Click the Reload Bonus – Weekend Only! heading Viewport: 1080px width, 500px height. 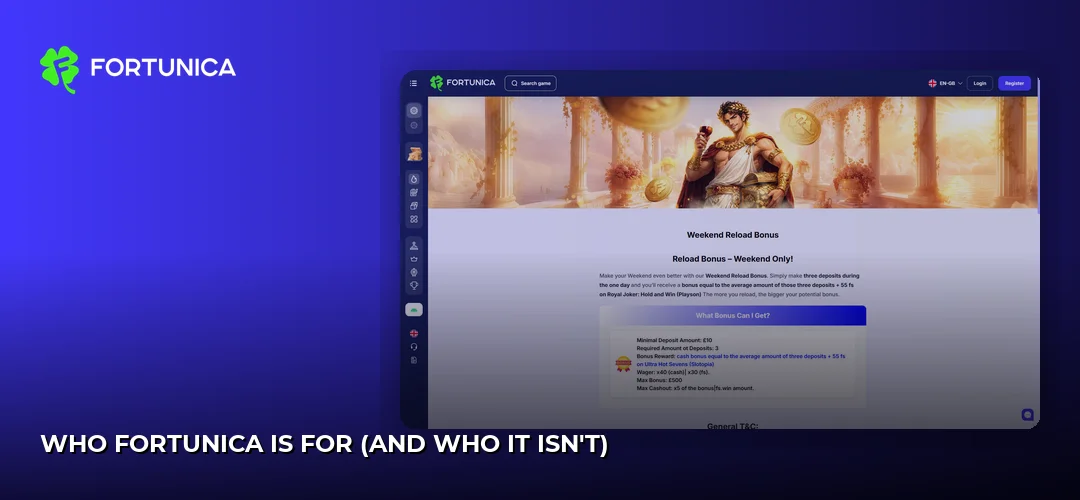pos(733,259)
